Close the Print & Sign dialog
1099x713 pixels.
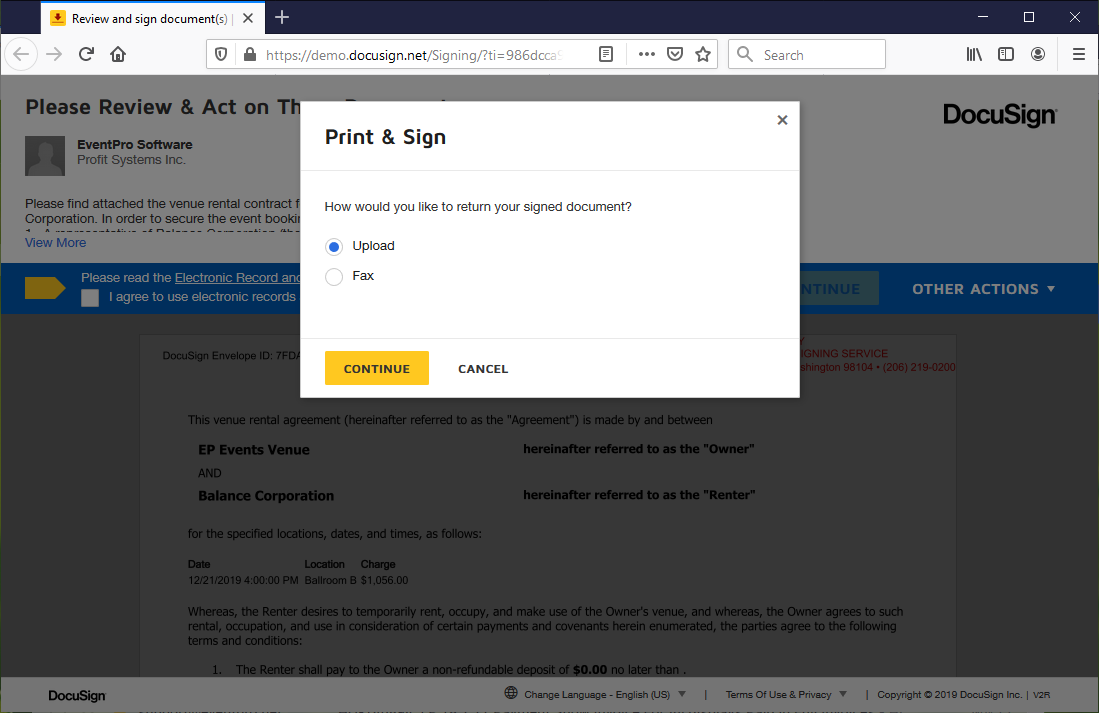click(782, 120)
